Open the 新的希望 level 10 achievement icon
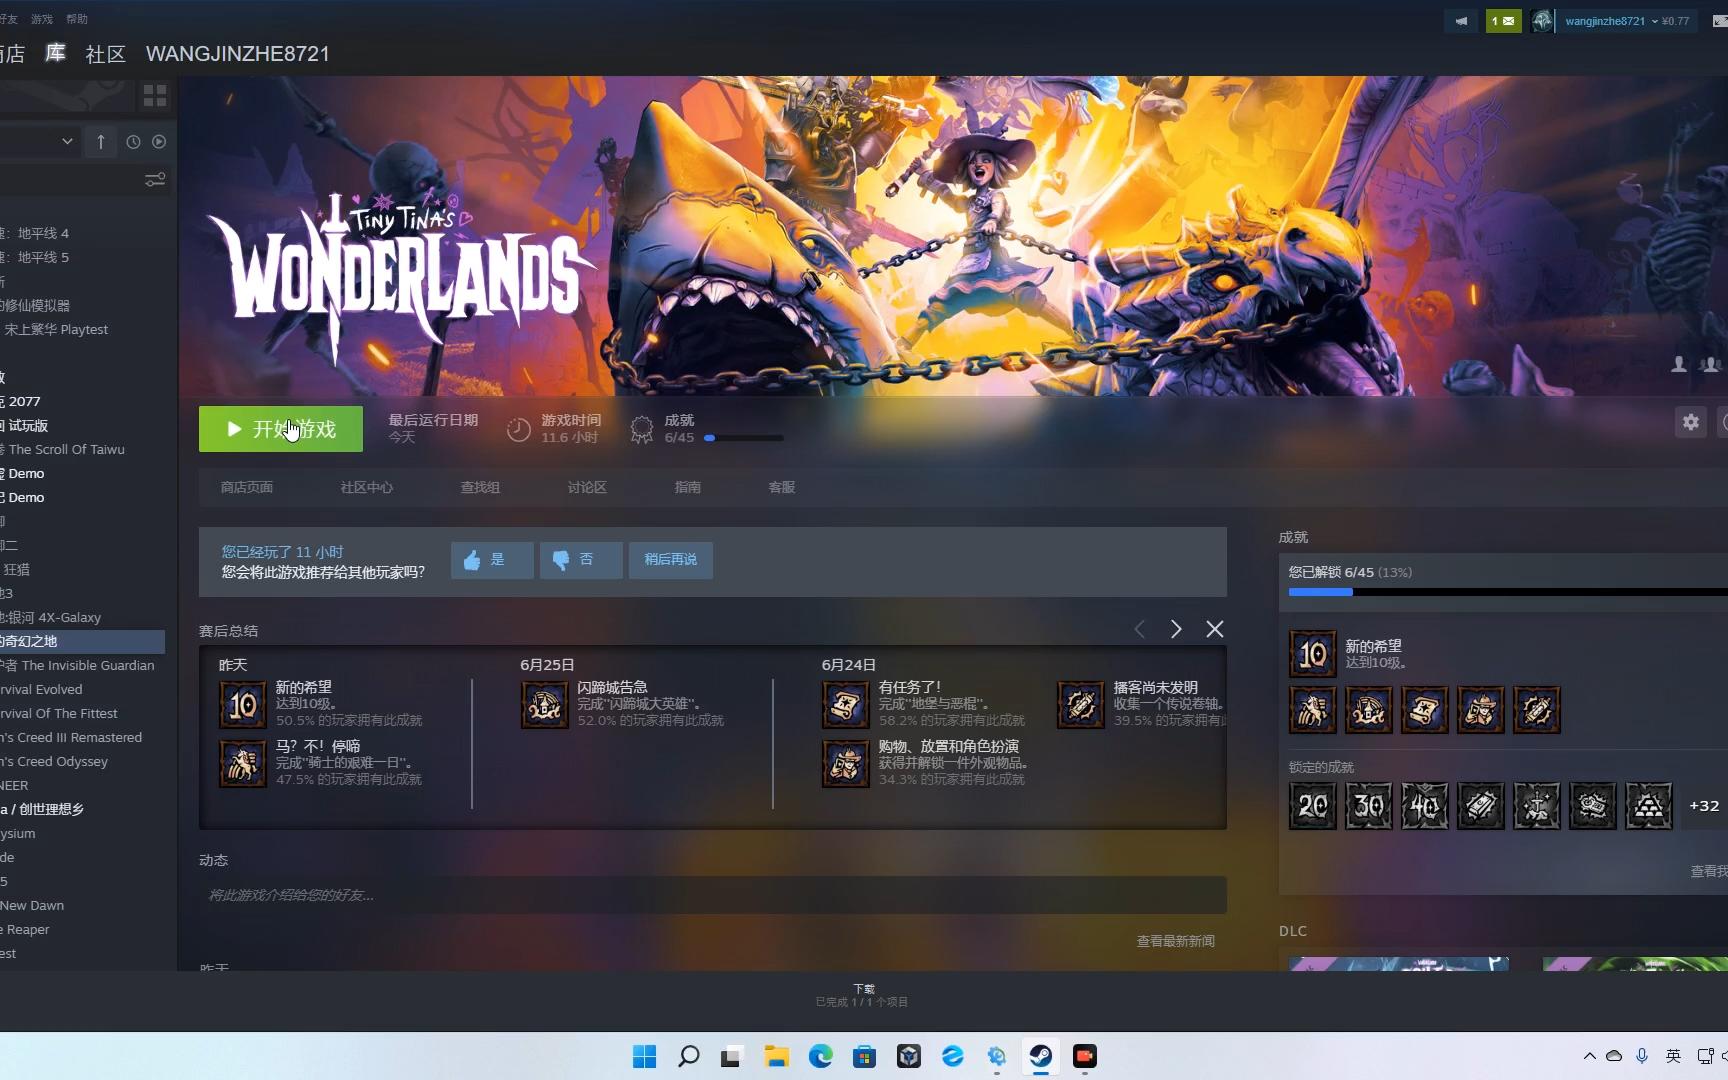The height and width of the screenshot is (1080, 1728). point(243,705)
